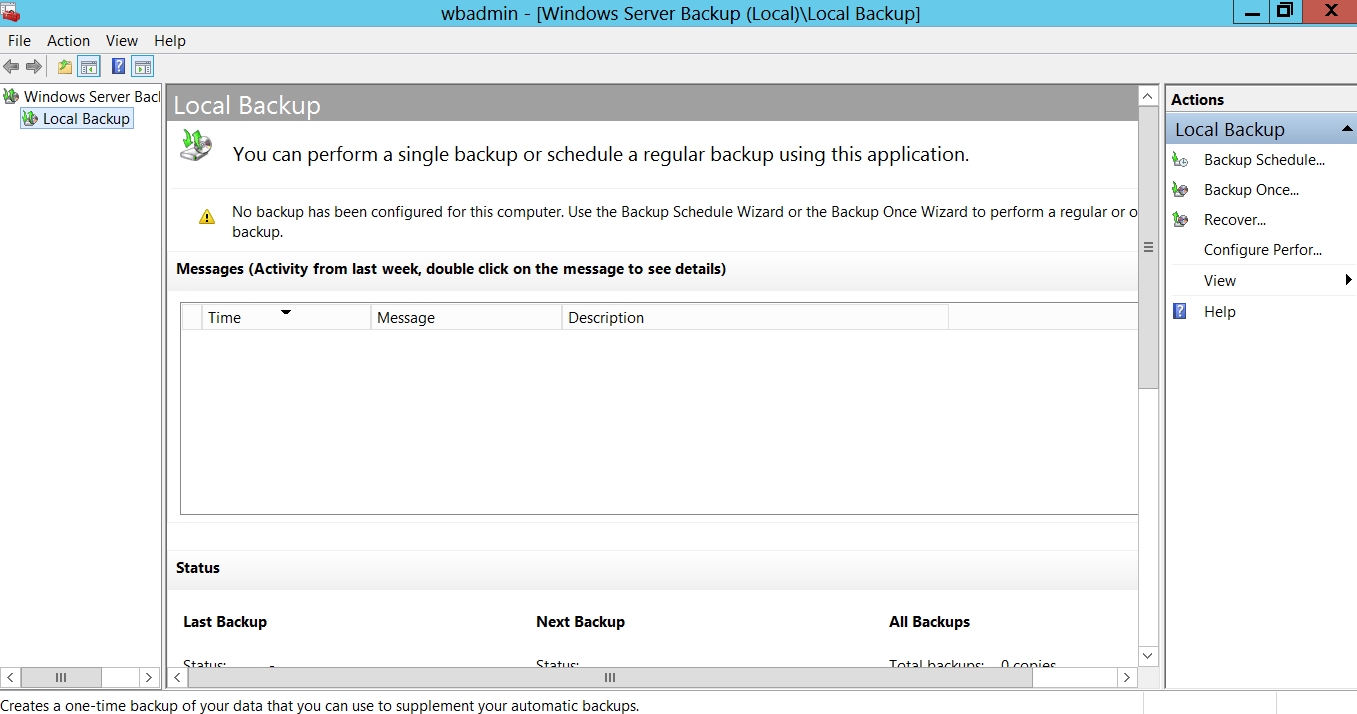
Task: Open the File menu
Action: (x=19, y=41)
